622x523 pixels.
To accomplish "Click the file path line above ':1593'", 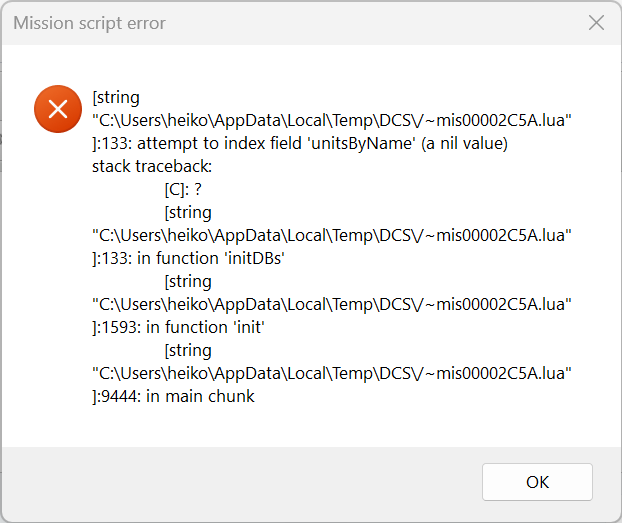I will [331, 304].
